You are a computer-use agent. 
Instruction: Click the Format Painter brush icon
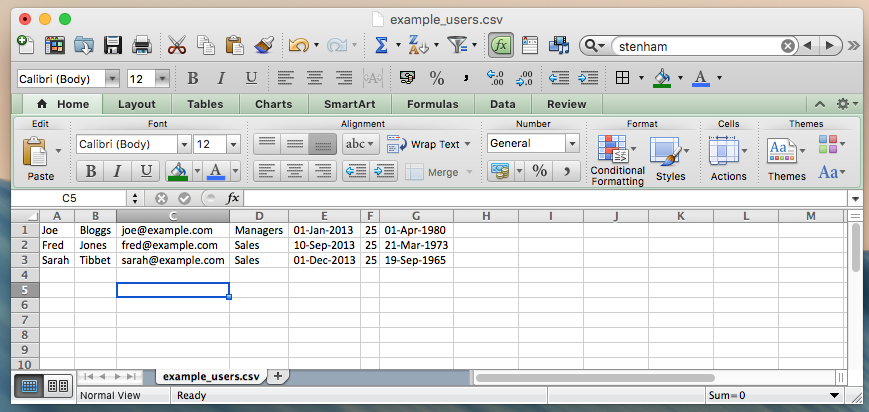(264, 45)
